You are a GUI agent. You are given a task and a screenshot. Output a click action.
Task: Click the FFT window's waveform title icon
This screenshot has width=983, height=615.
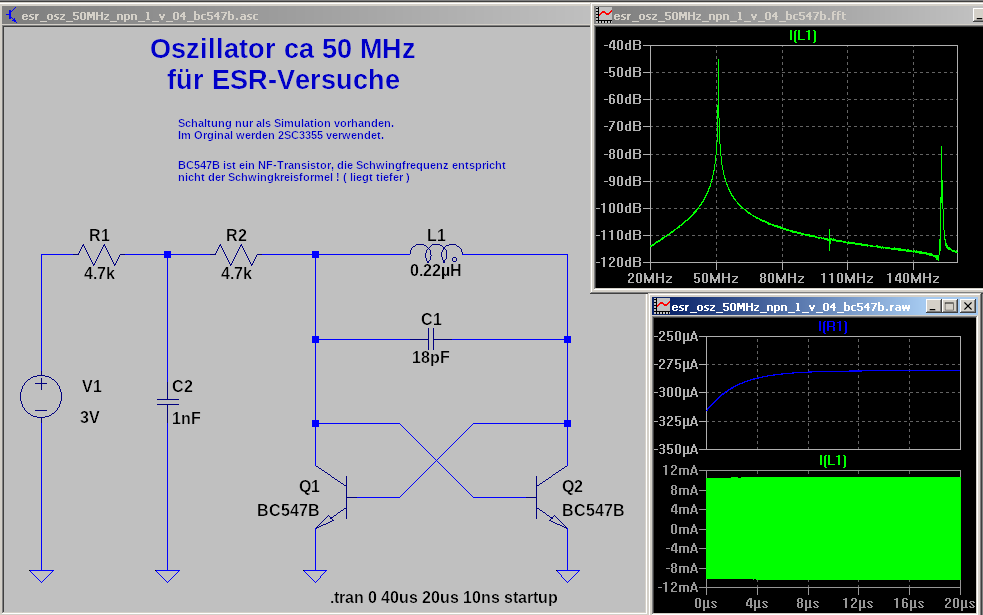(604, 15)
